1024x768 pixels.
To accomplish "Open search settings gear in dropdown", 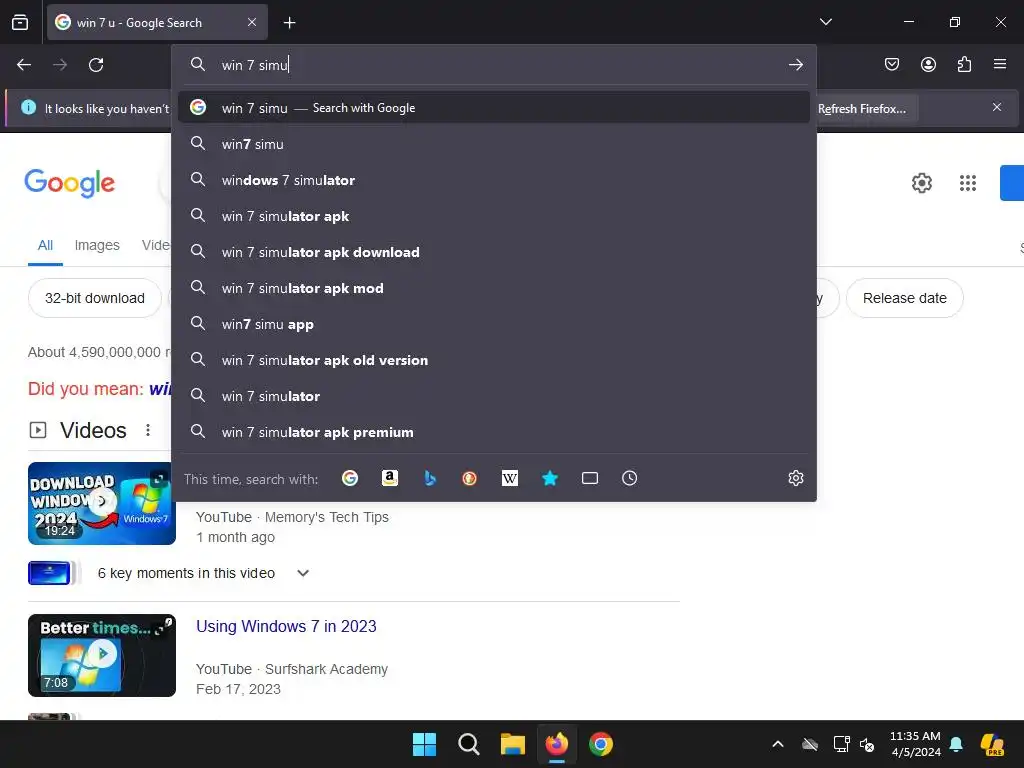I will (795, 478).
